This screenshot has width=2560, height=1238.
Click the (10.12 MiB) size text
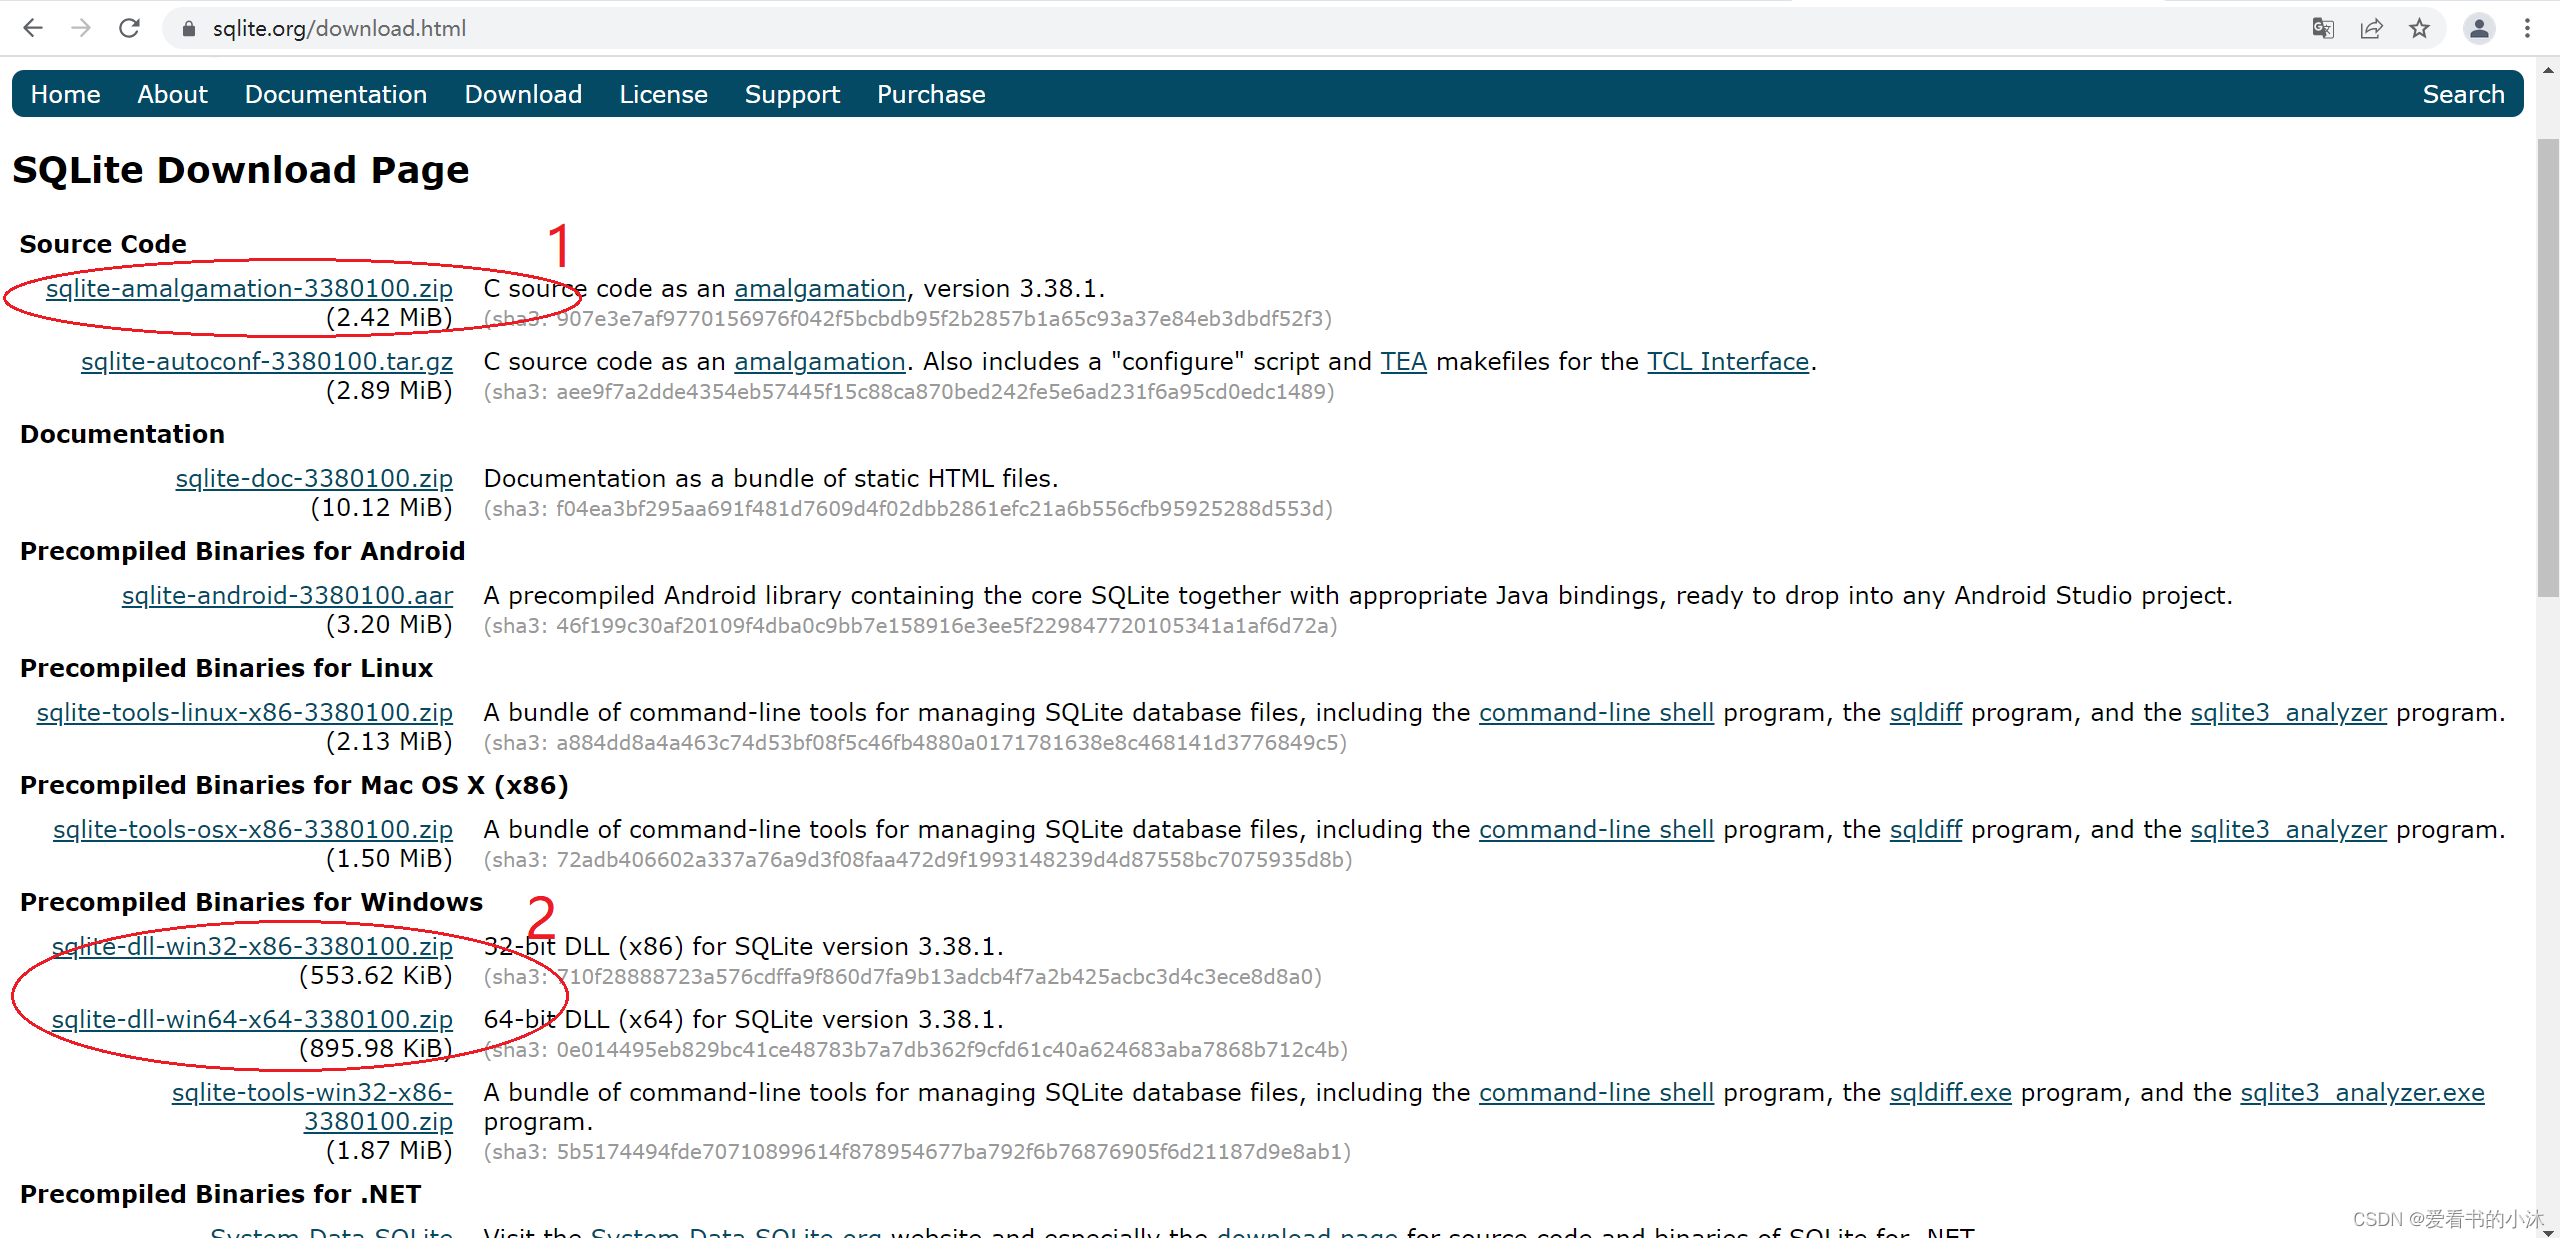tap(381, 507)
